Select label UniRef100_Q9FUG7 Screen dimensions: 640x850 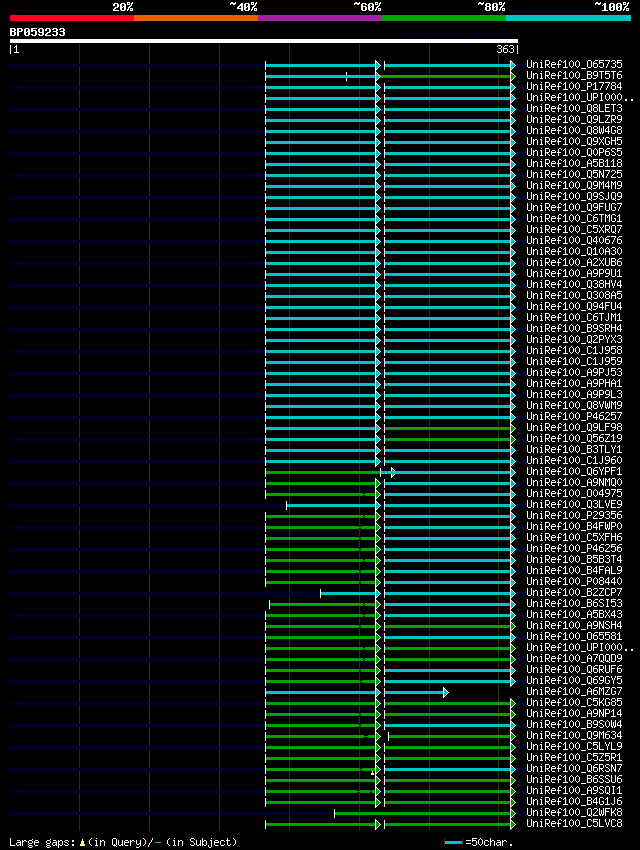tap(574, 208)
